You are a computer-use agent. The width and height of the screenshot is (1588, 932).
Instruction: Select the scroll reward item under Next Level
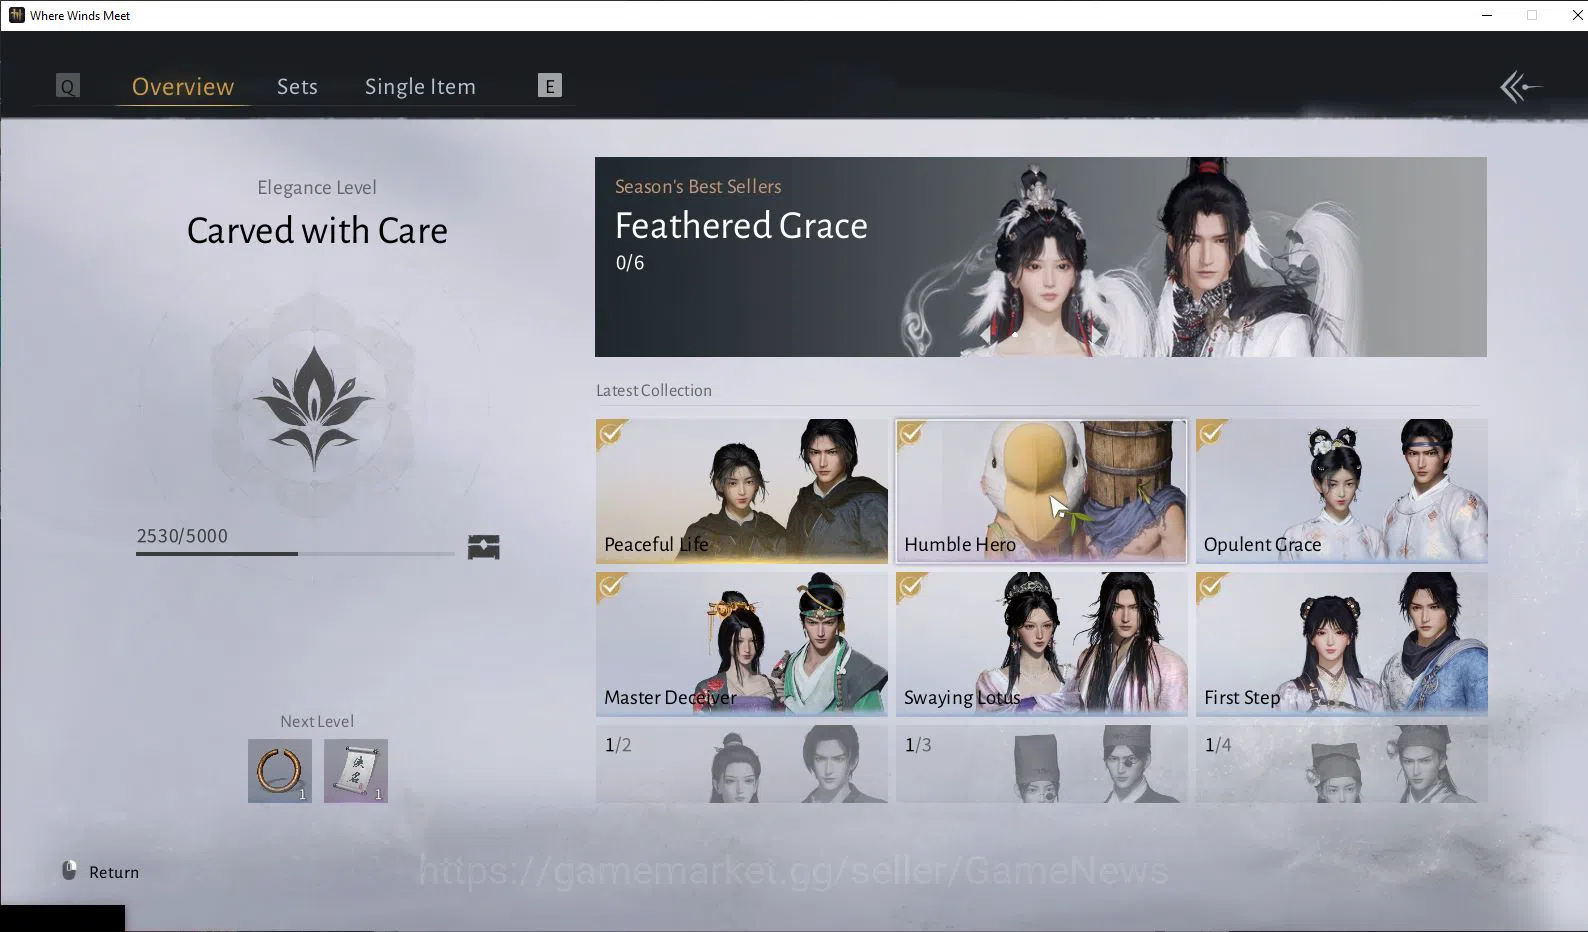tap(356, 771)
